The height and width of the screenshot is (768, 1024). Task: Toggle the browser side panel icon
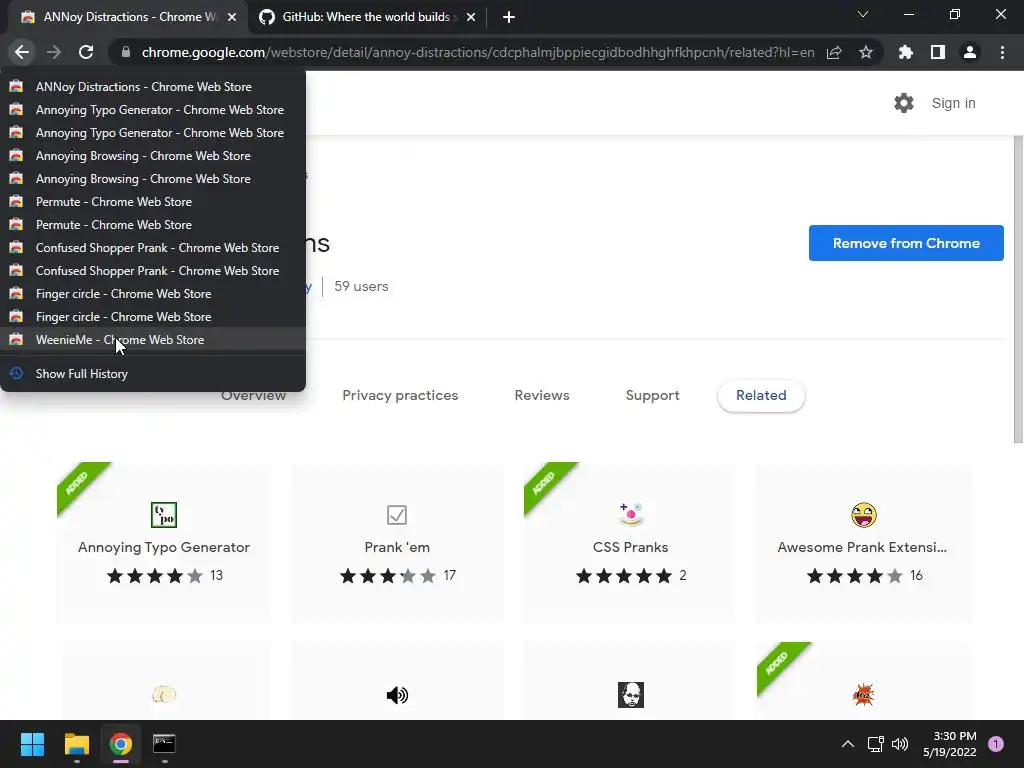938,52
